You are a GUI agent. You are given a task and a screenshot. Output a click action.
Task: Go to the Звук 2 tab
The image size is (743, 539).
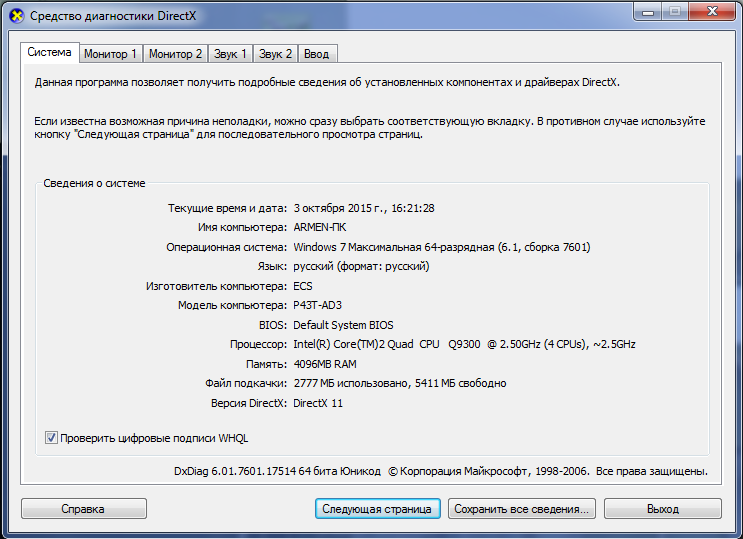click(275, 54)
